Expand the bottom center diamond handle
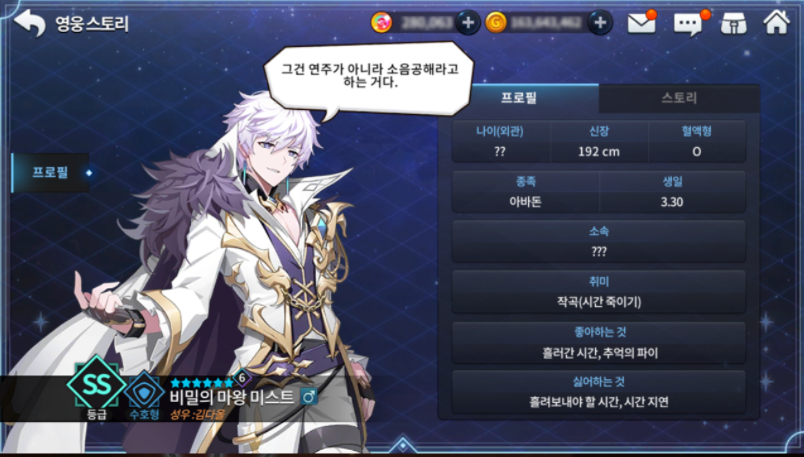The width and height of the screenshot is (804, 457). (403, 445)
